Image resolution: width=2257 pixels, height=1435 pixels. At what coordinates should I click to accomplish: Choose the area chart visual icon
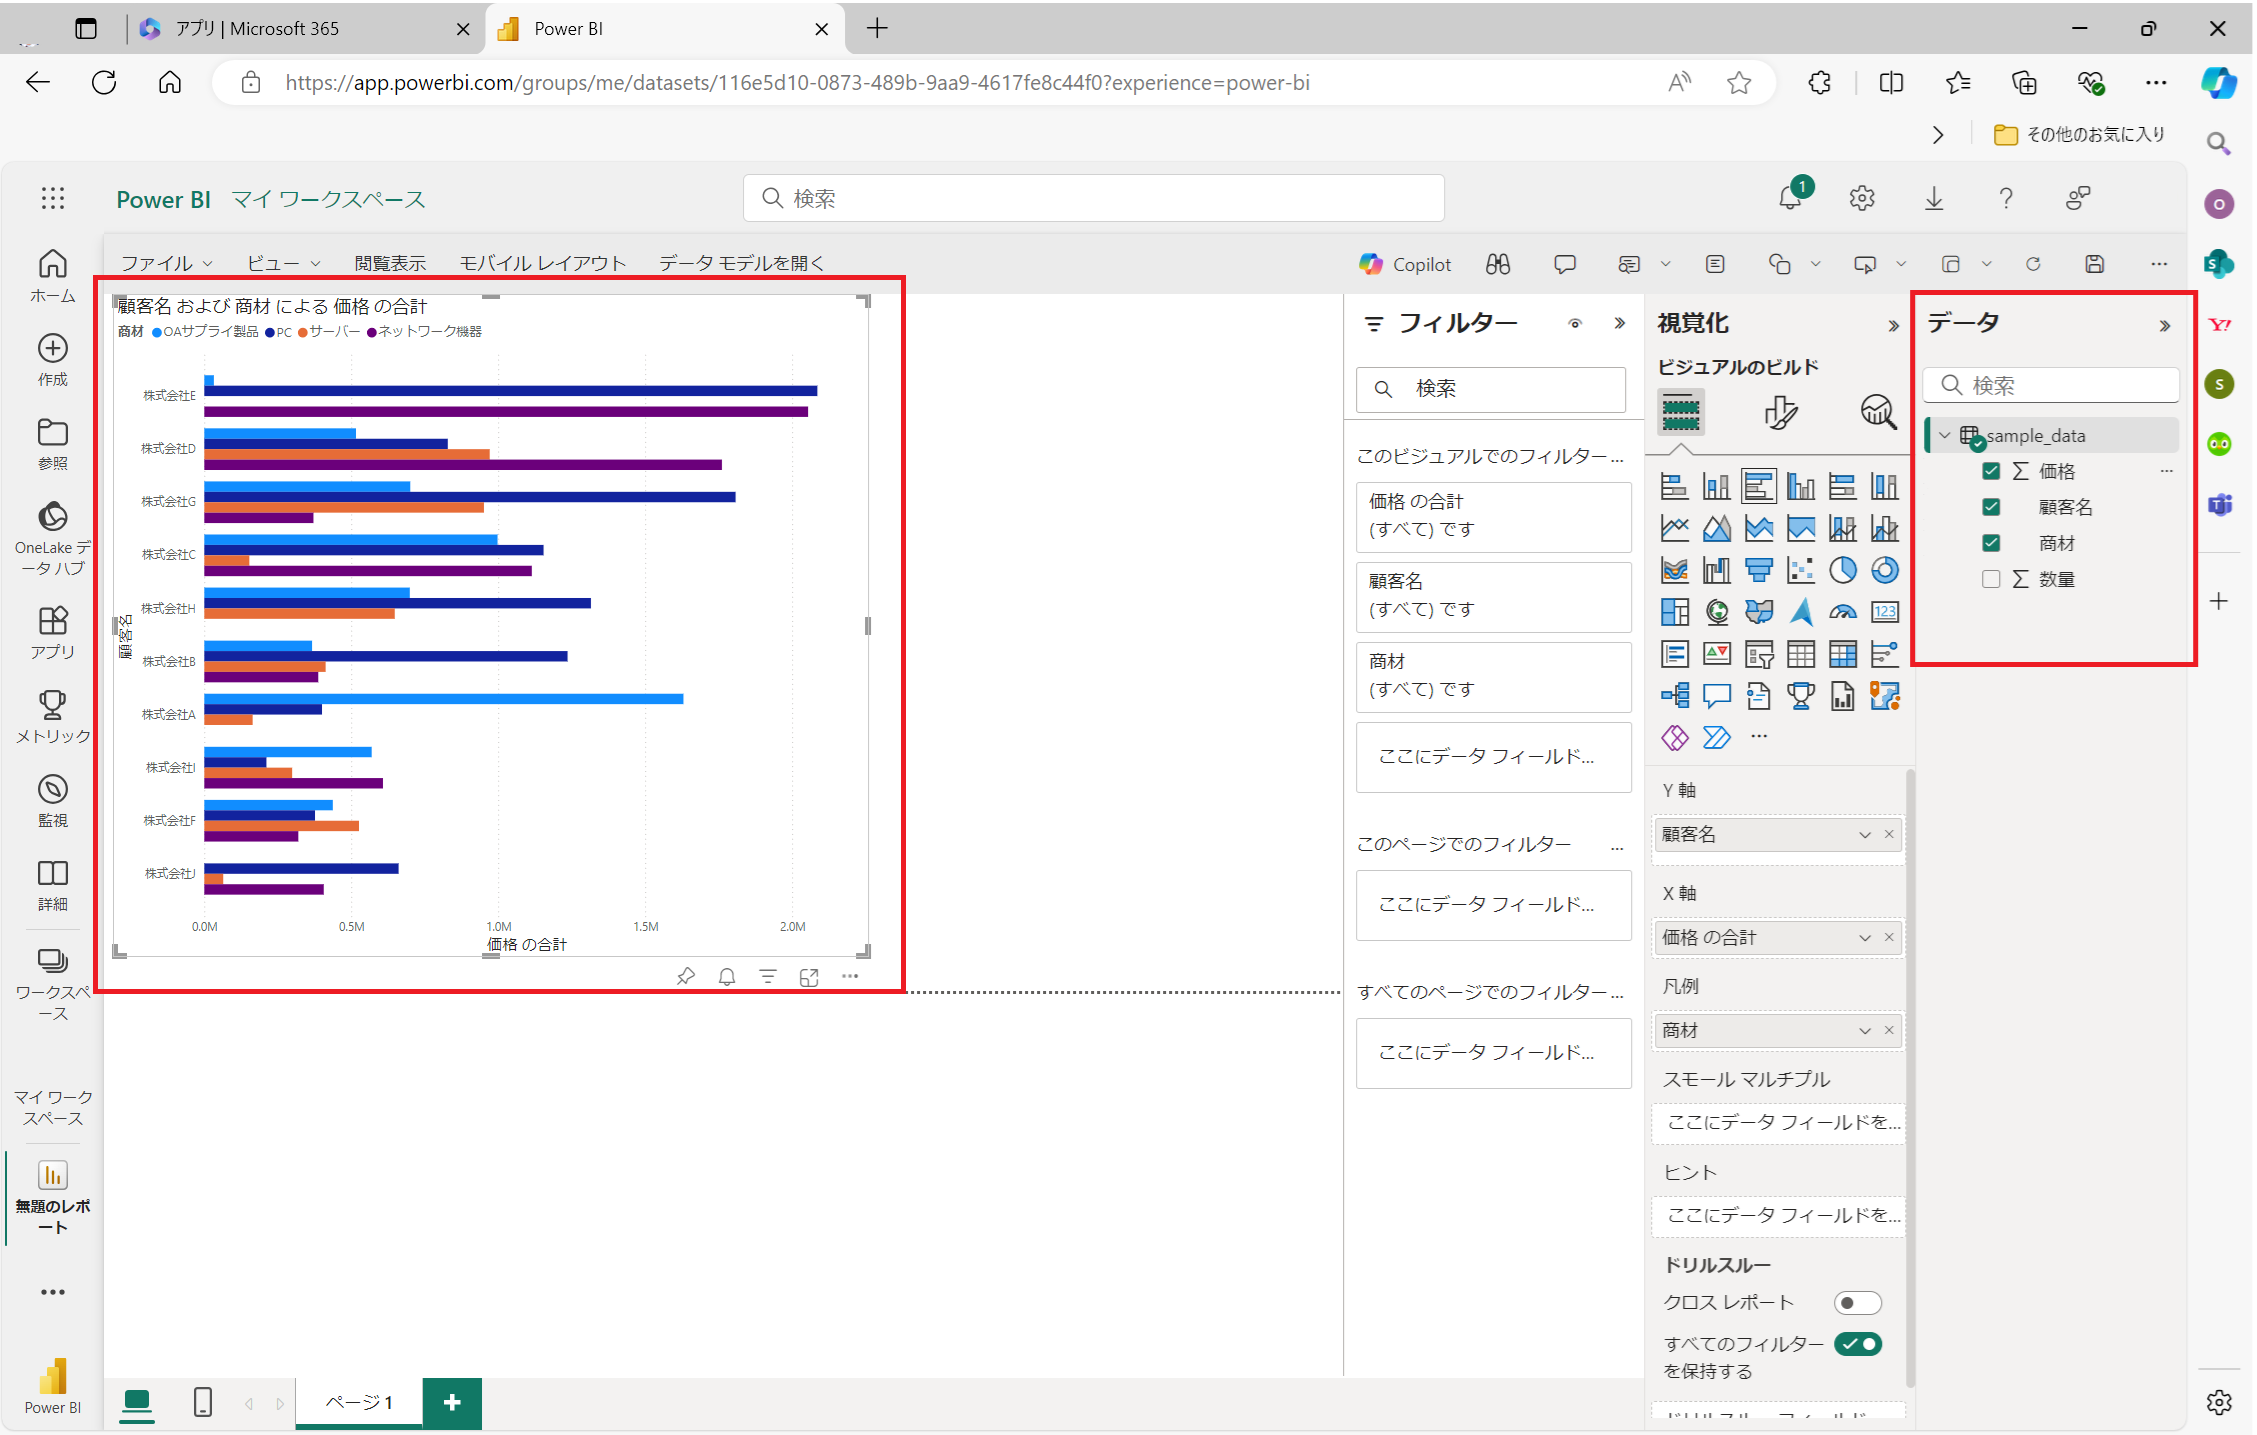[x=1716, y=528]
